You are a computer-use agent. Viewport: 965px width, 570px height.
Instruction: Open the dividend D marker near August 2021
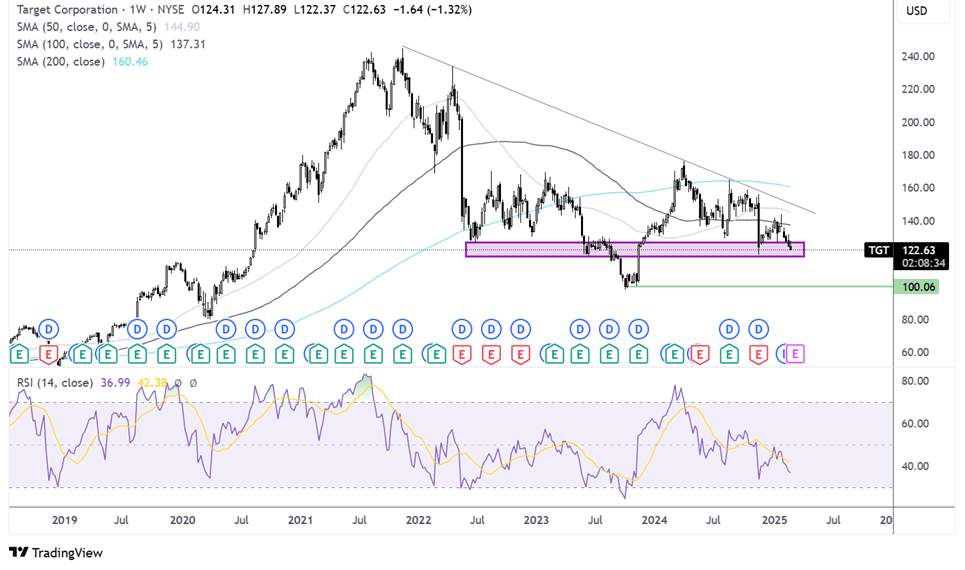[x=373, y=329]
